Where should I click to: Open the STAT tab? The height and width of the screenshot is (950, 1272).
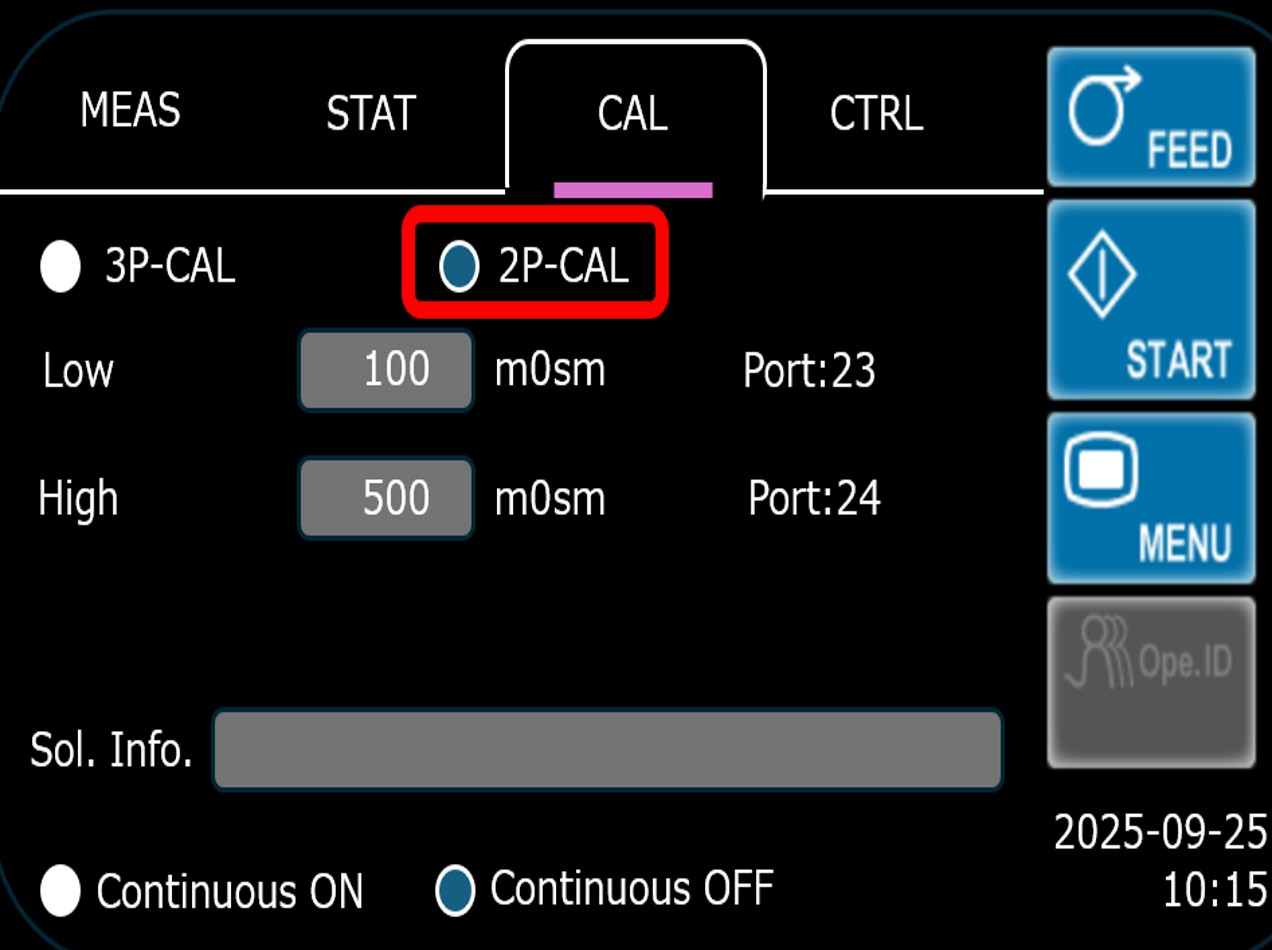point(370,114)
